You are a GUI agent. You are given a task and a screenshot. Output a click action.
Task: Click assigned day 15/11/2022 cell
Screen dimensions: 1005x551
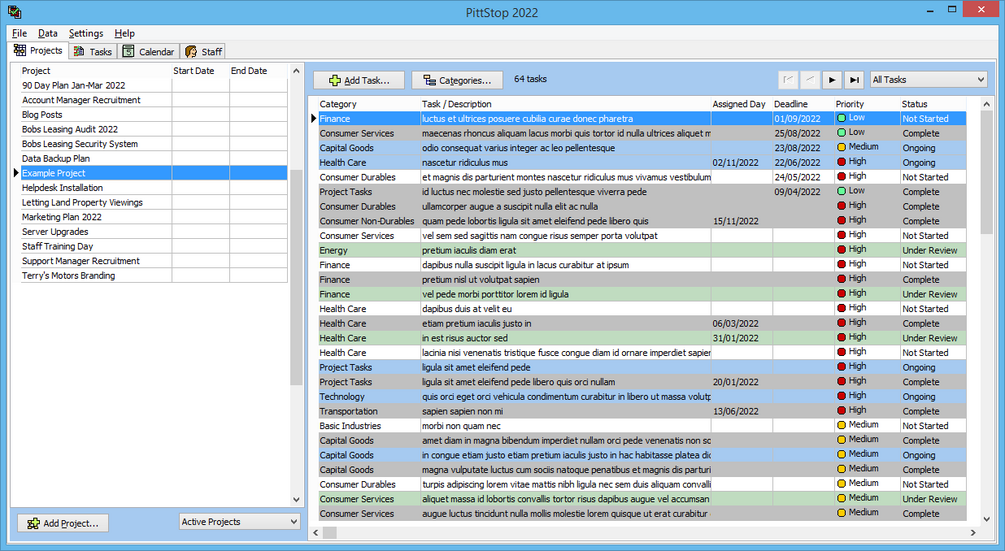pyautogui.click(x=741, y=221)
